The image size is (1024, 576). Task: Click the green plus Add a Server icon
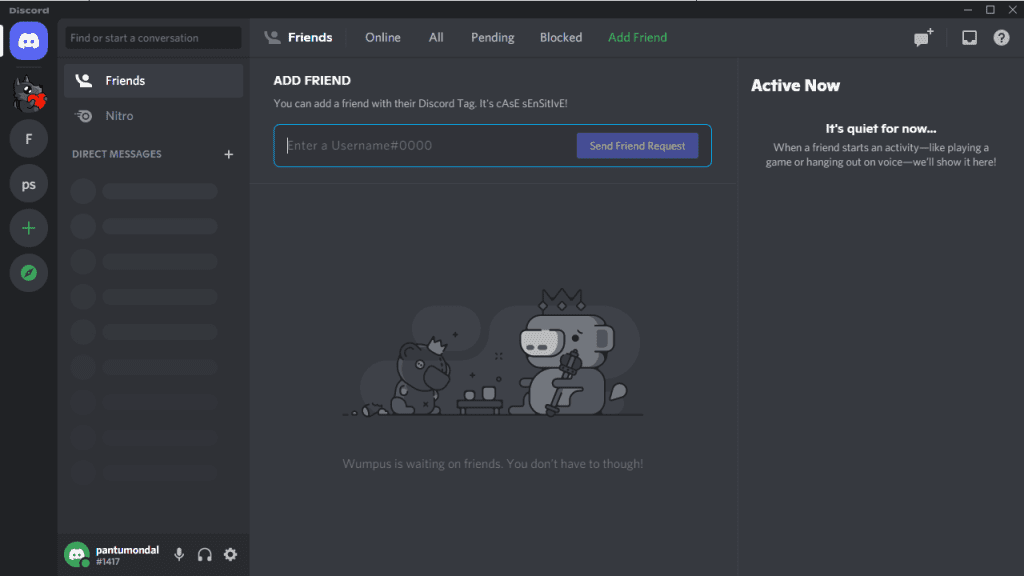coord(29,228)
